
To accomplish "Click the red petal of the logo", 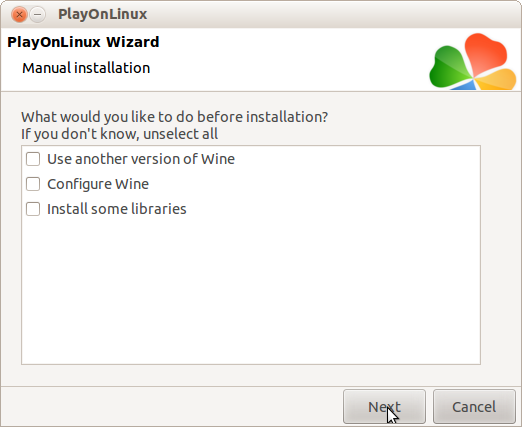I will coord(486,53).
